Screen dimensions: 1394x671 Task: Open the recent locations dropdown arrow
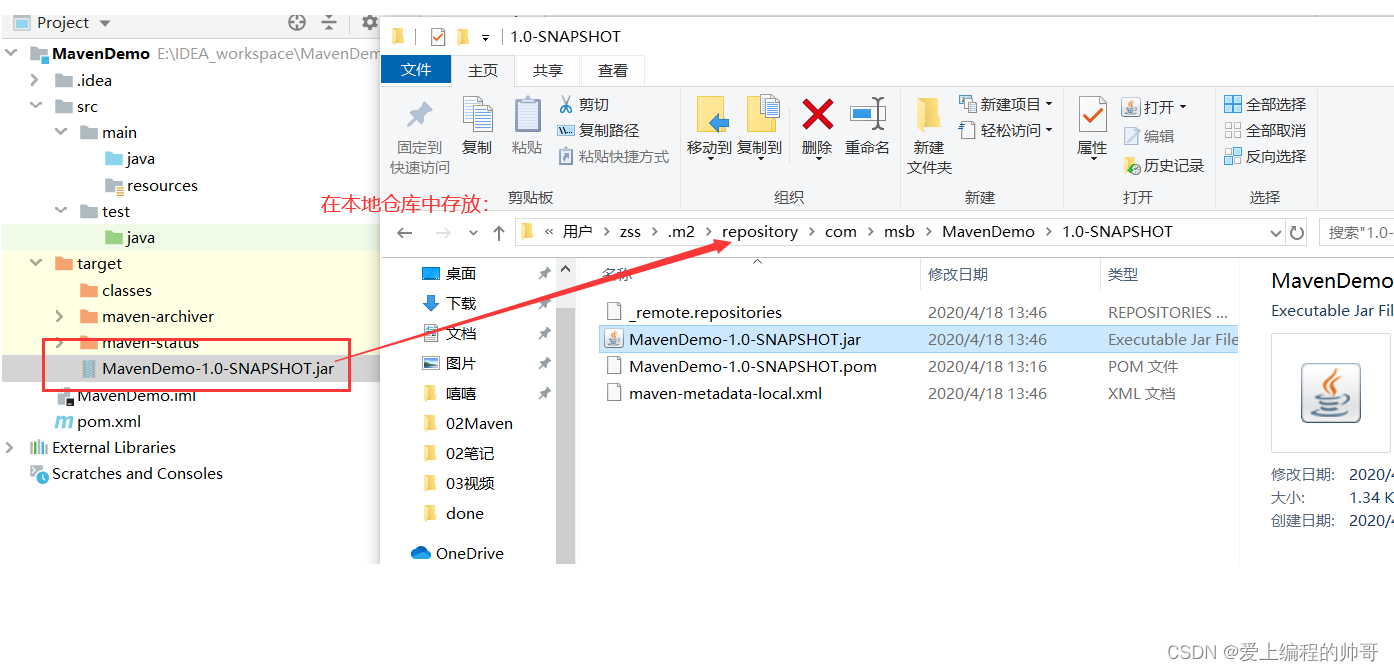click(x=473, y=233)
